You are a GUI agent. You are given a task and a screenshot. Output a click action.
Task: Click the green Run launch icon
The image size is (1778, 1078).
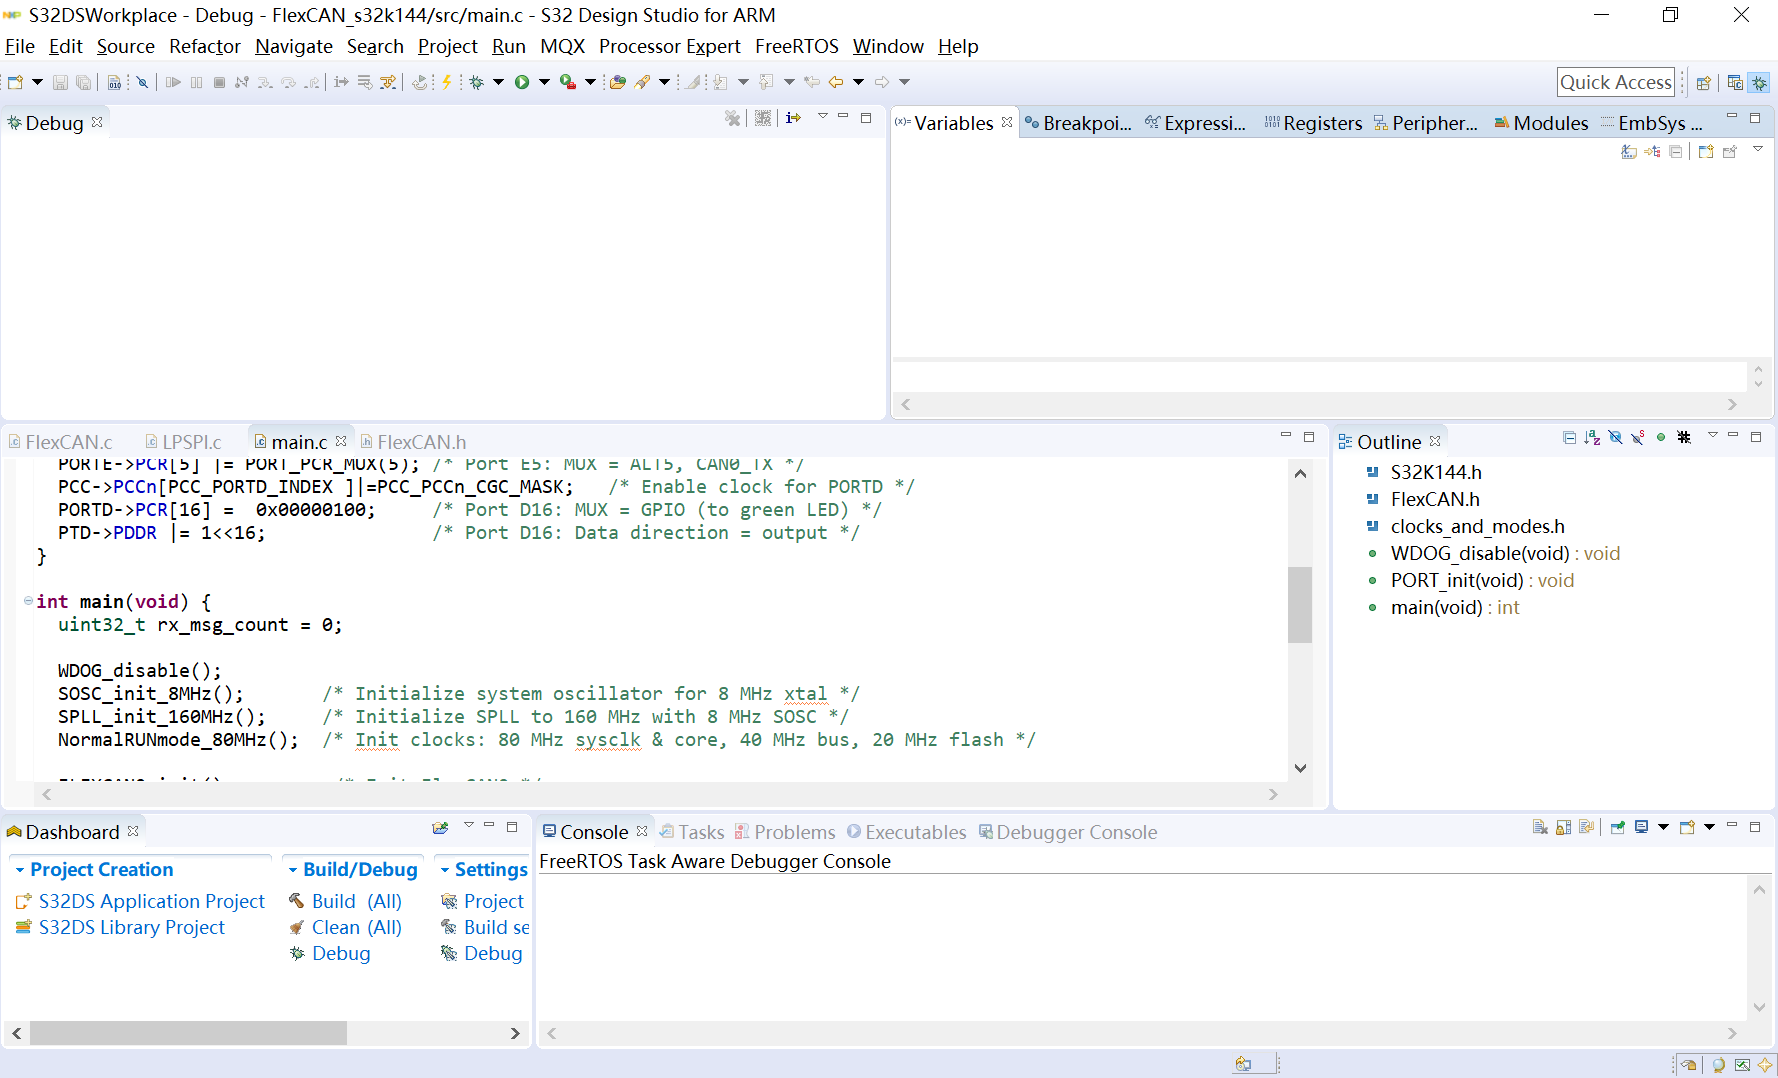pos(522,82)
